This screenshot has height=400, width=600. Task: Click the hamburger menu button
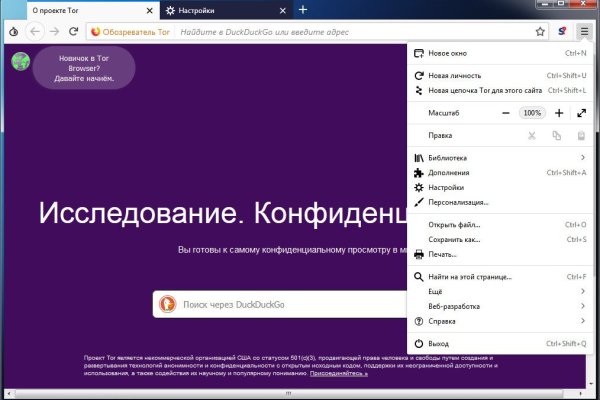pyautogui.click(x=583, y=31)
